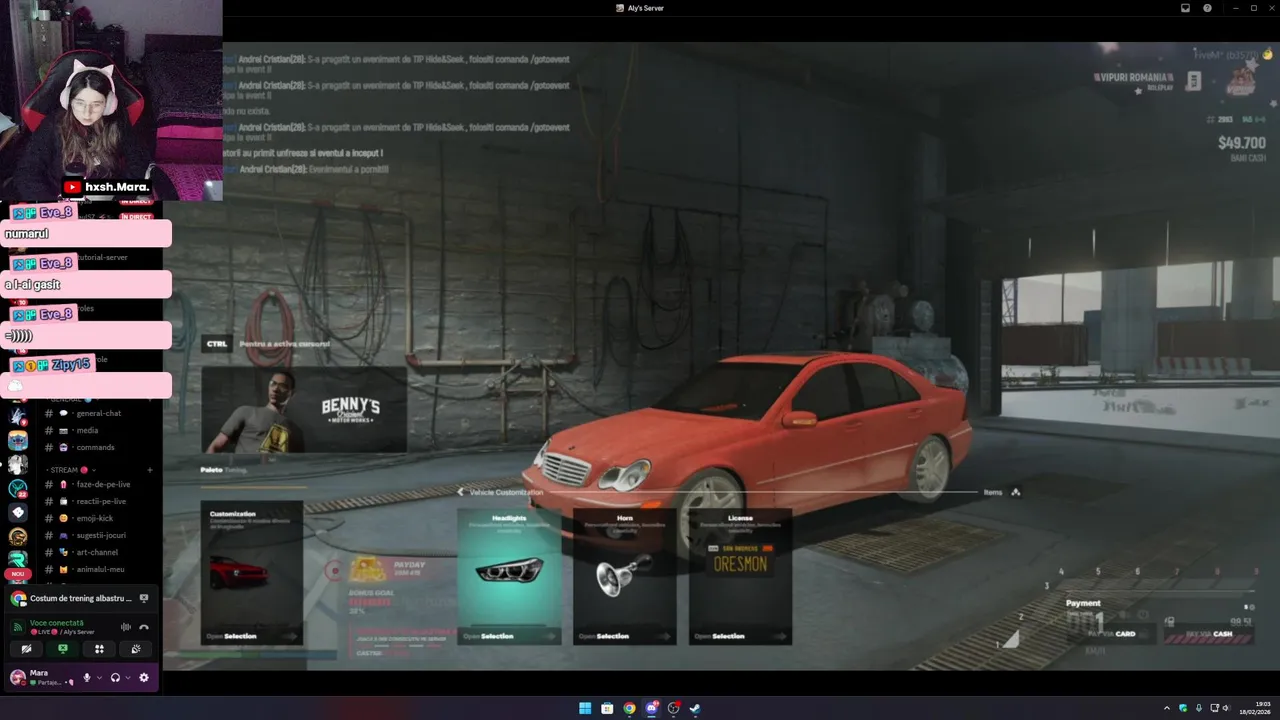Open the sugestii-jocuri channel
Viewport: 1280px width, 720px height.
(98, 535)
